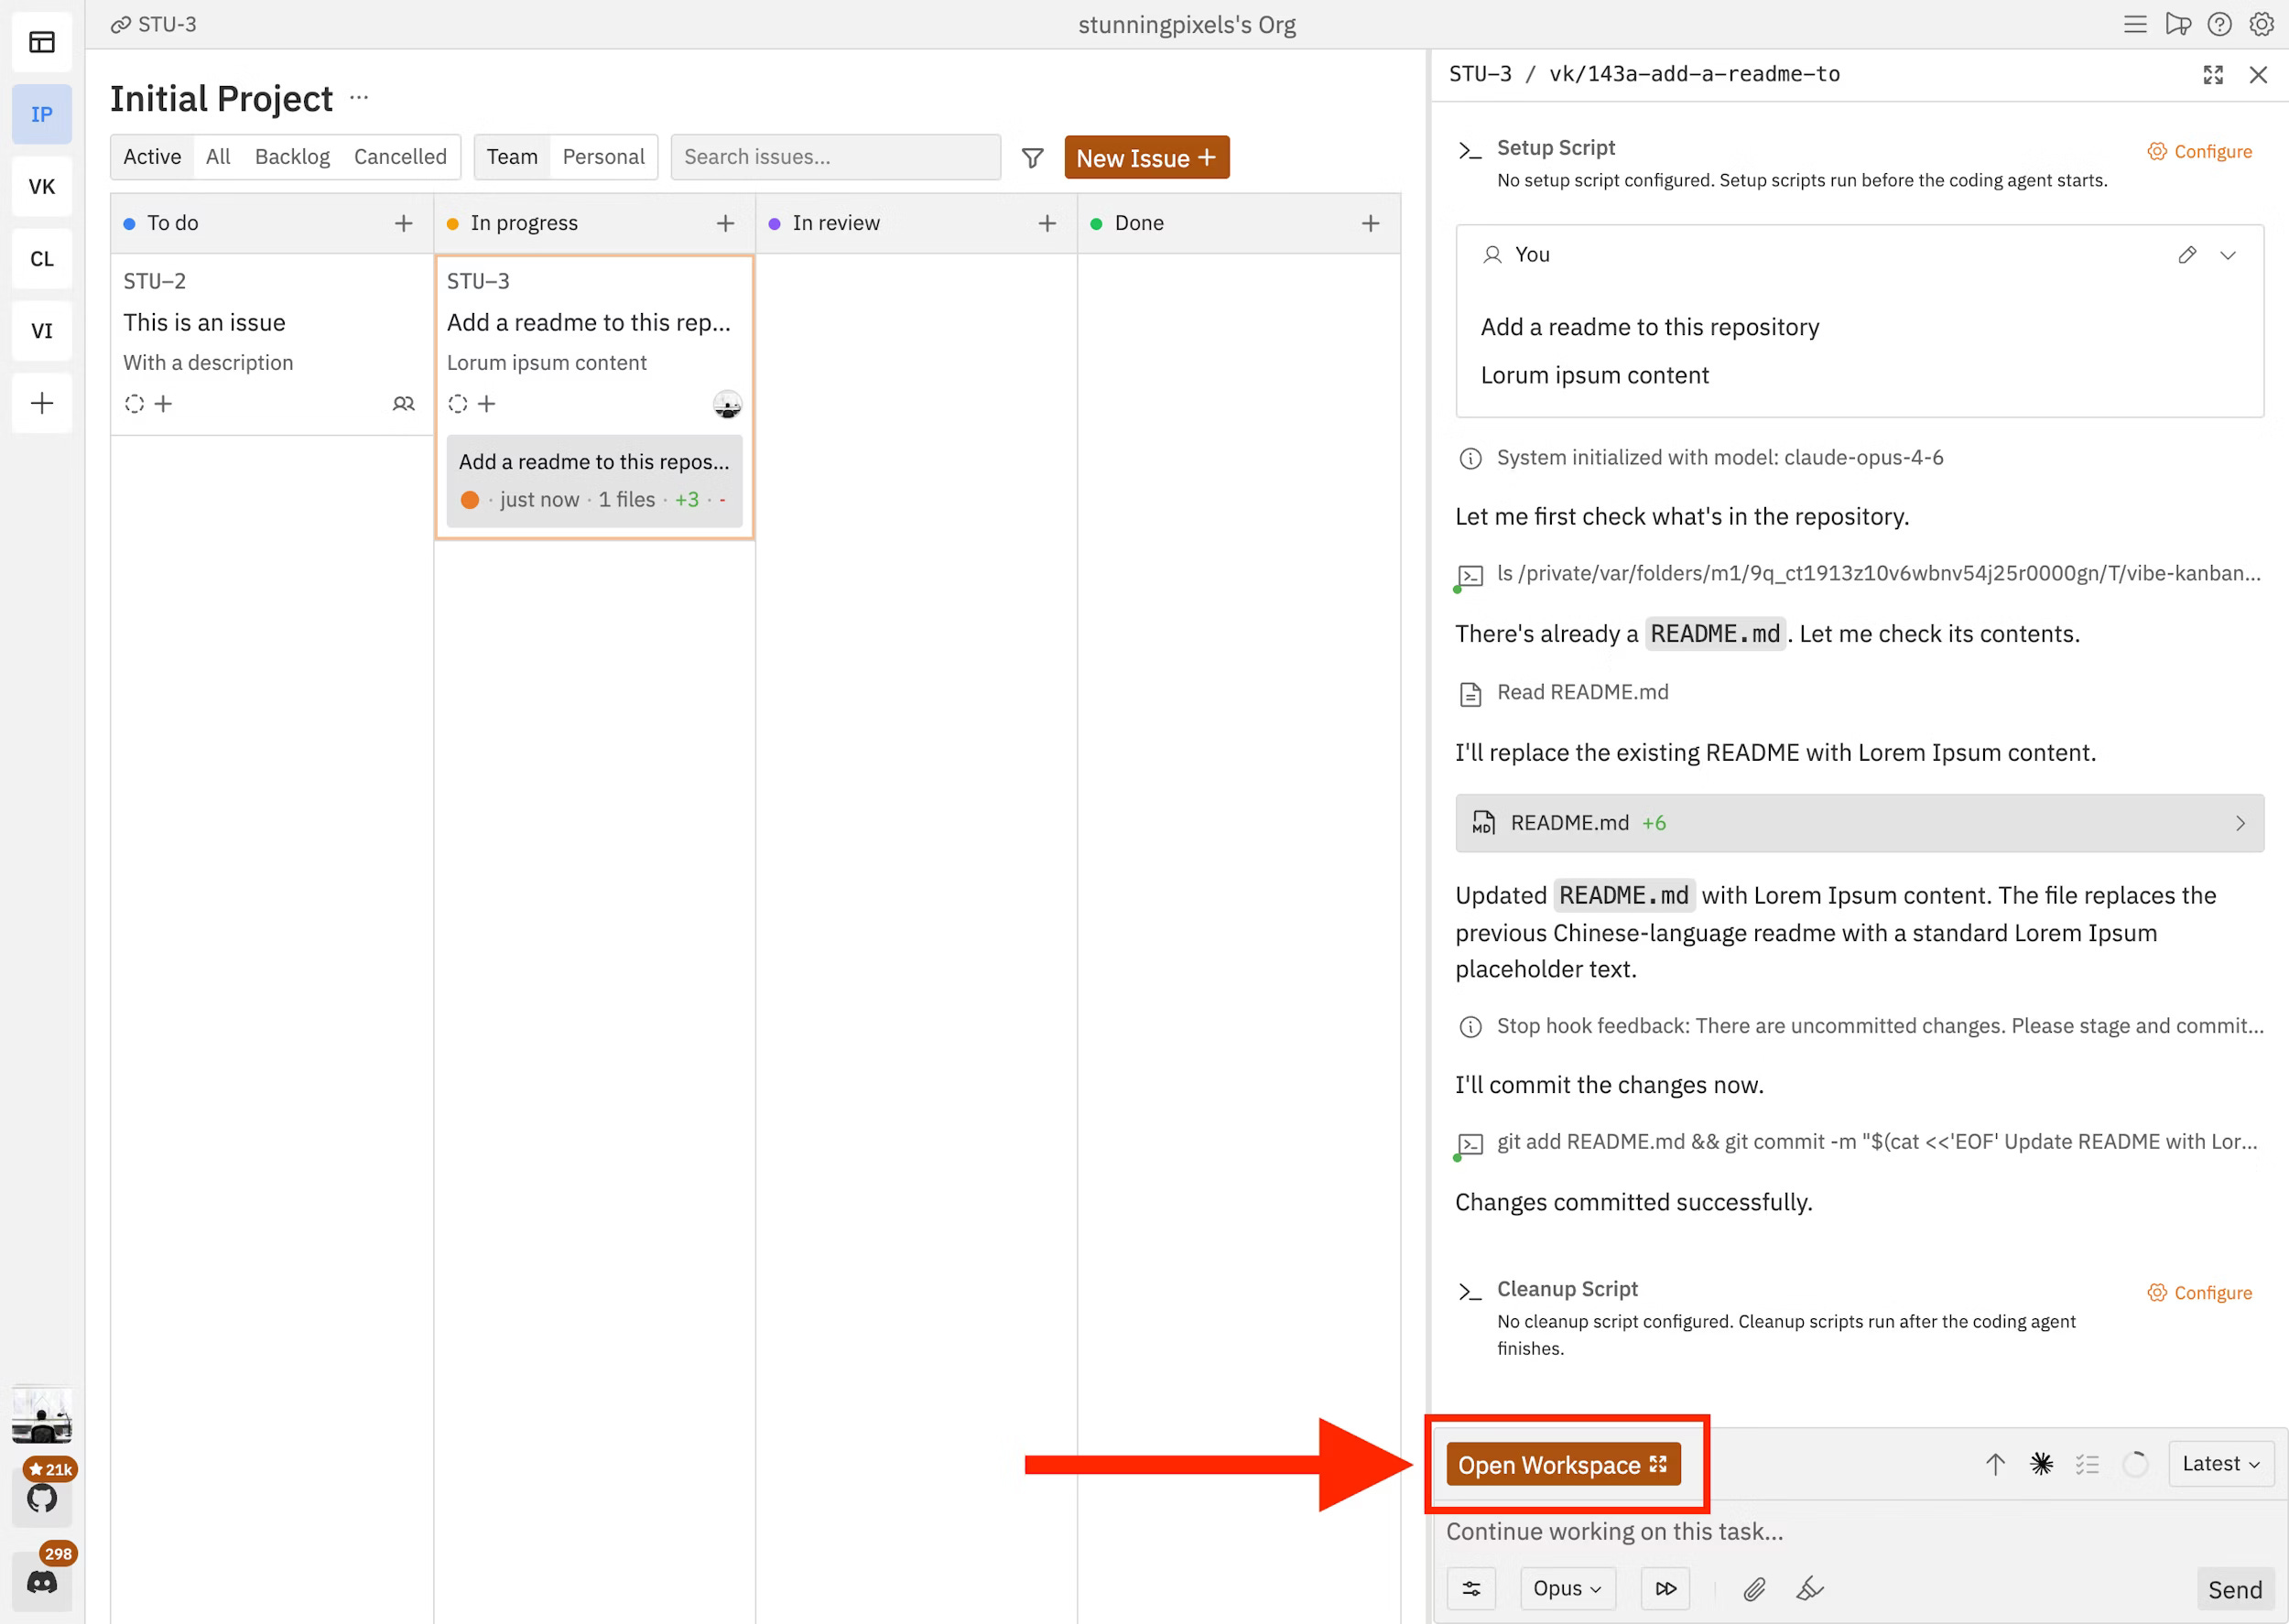Click the attach file paperclip icon
Viewport: 2289px width, 1624px height.
1754,1589
